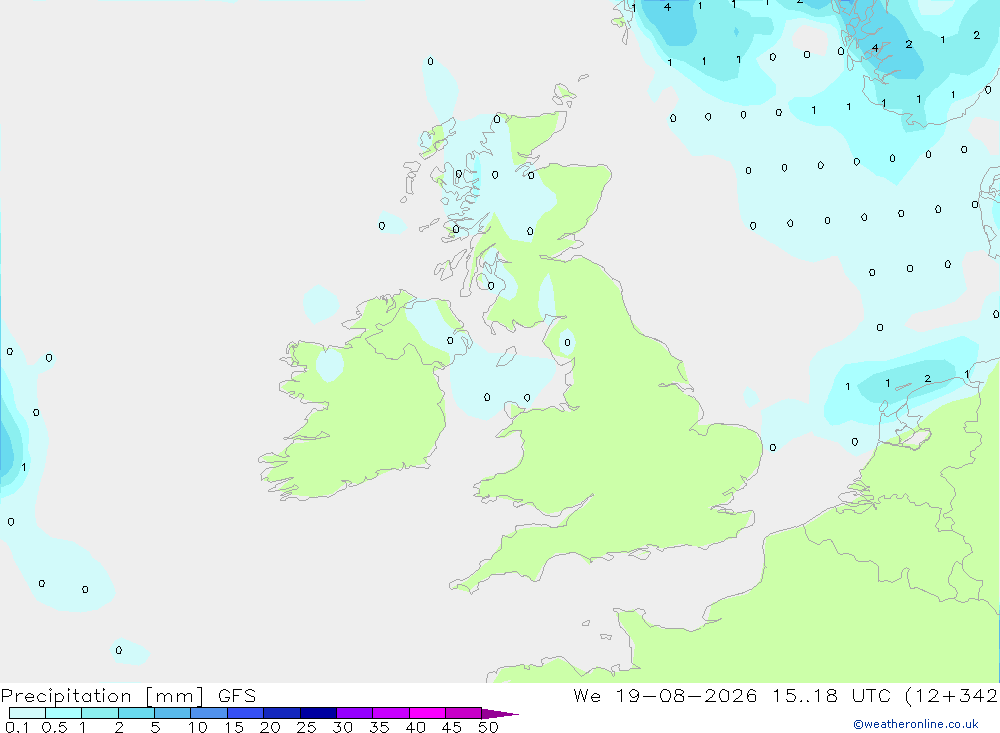
Task: Click the '35' scale label
Action: click(379, 727)
